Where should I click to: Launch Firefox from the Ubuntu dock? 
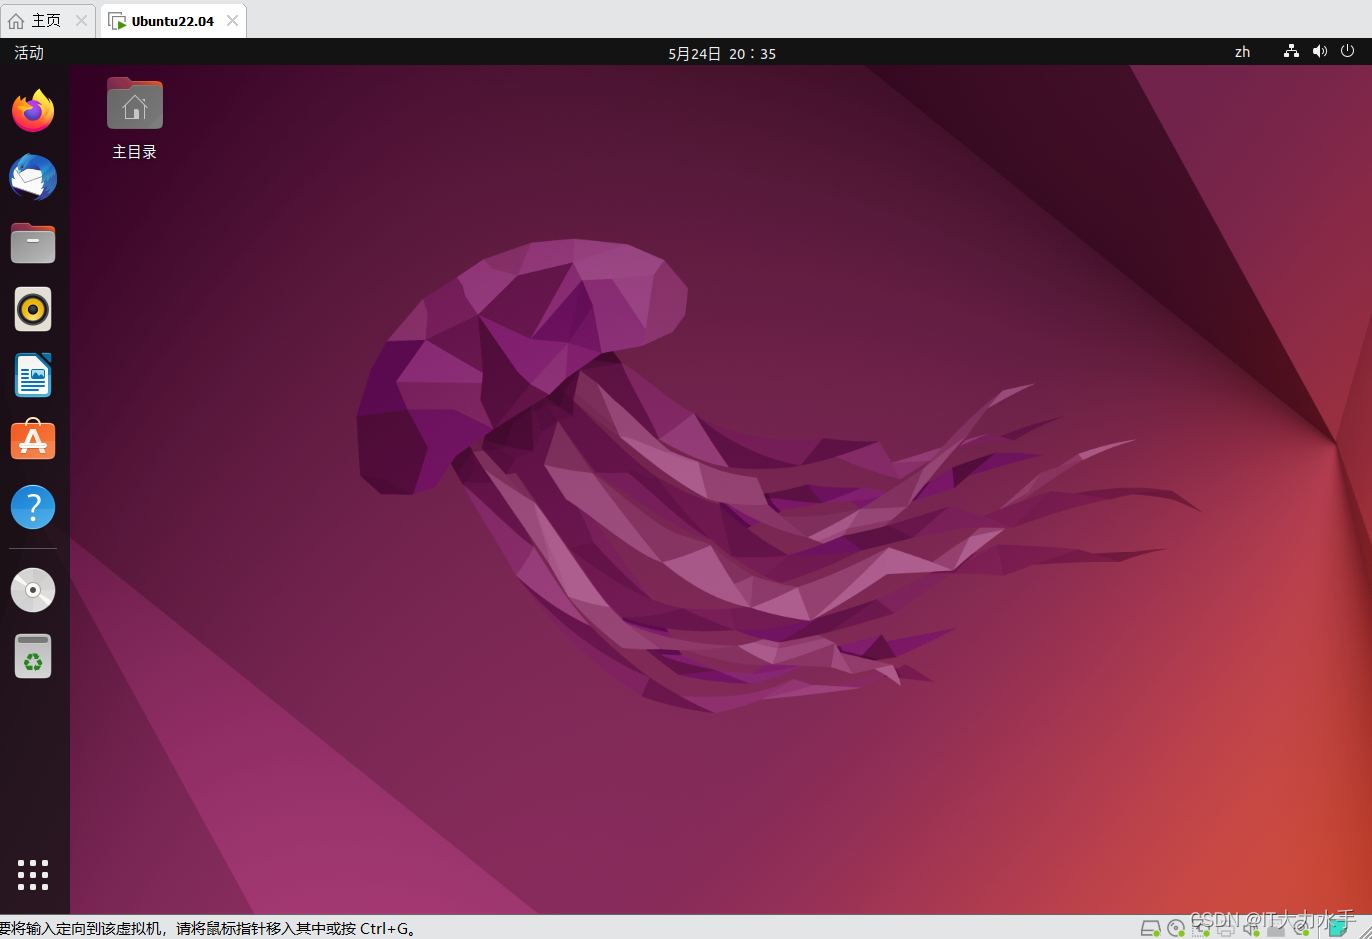[33, 111]
